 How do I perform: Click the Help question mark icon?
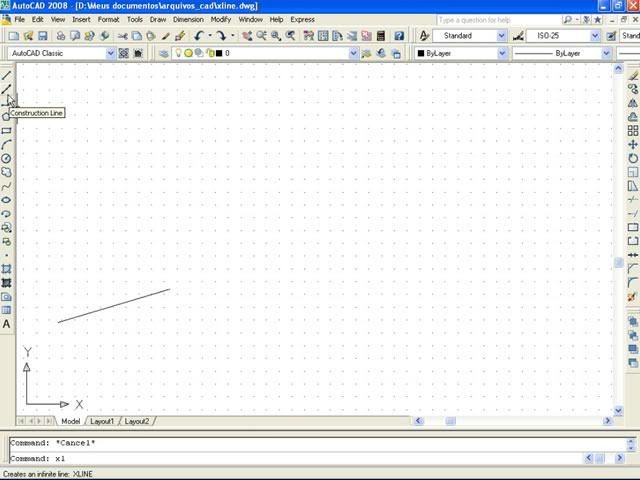click(x=399, y=36)
